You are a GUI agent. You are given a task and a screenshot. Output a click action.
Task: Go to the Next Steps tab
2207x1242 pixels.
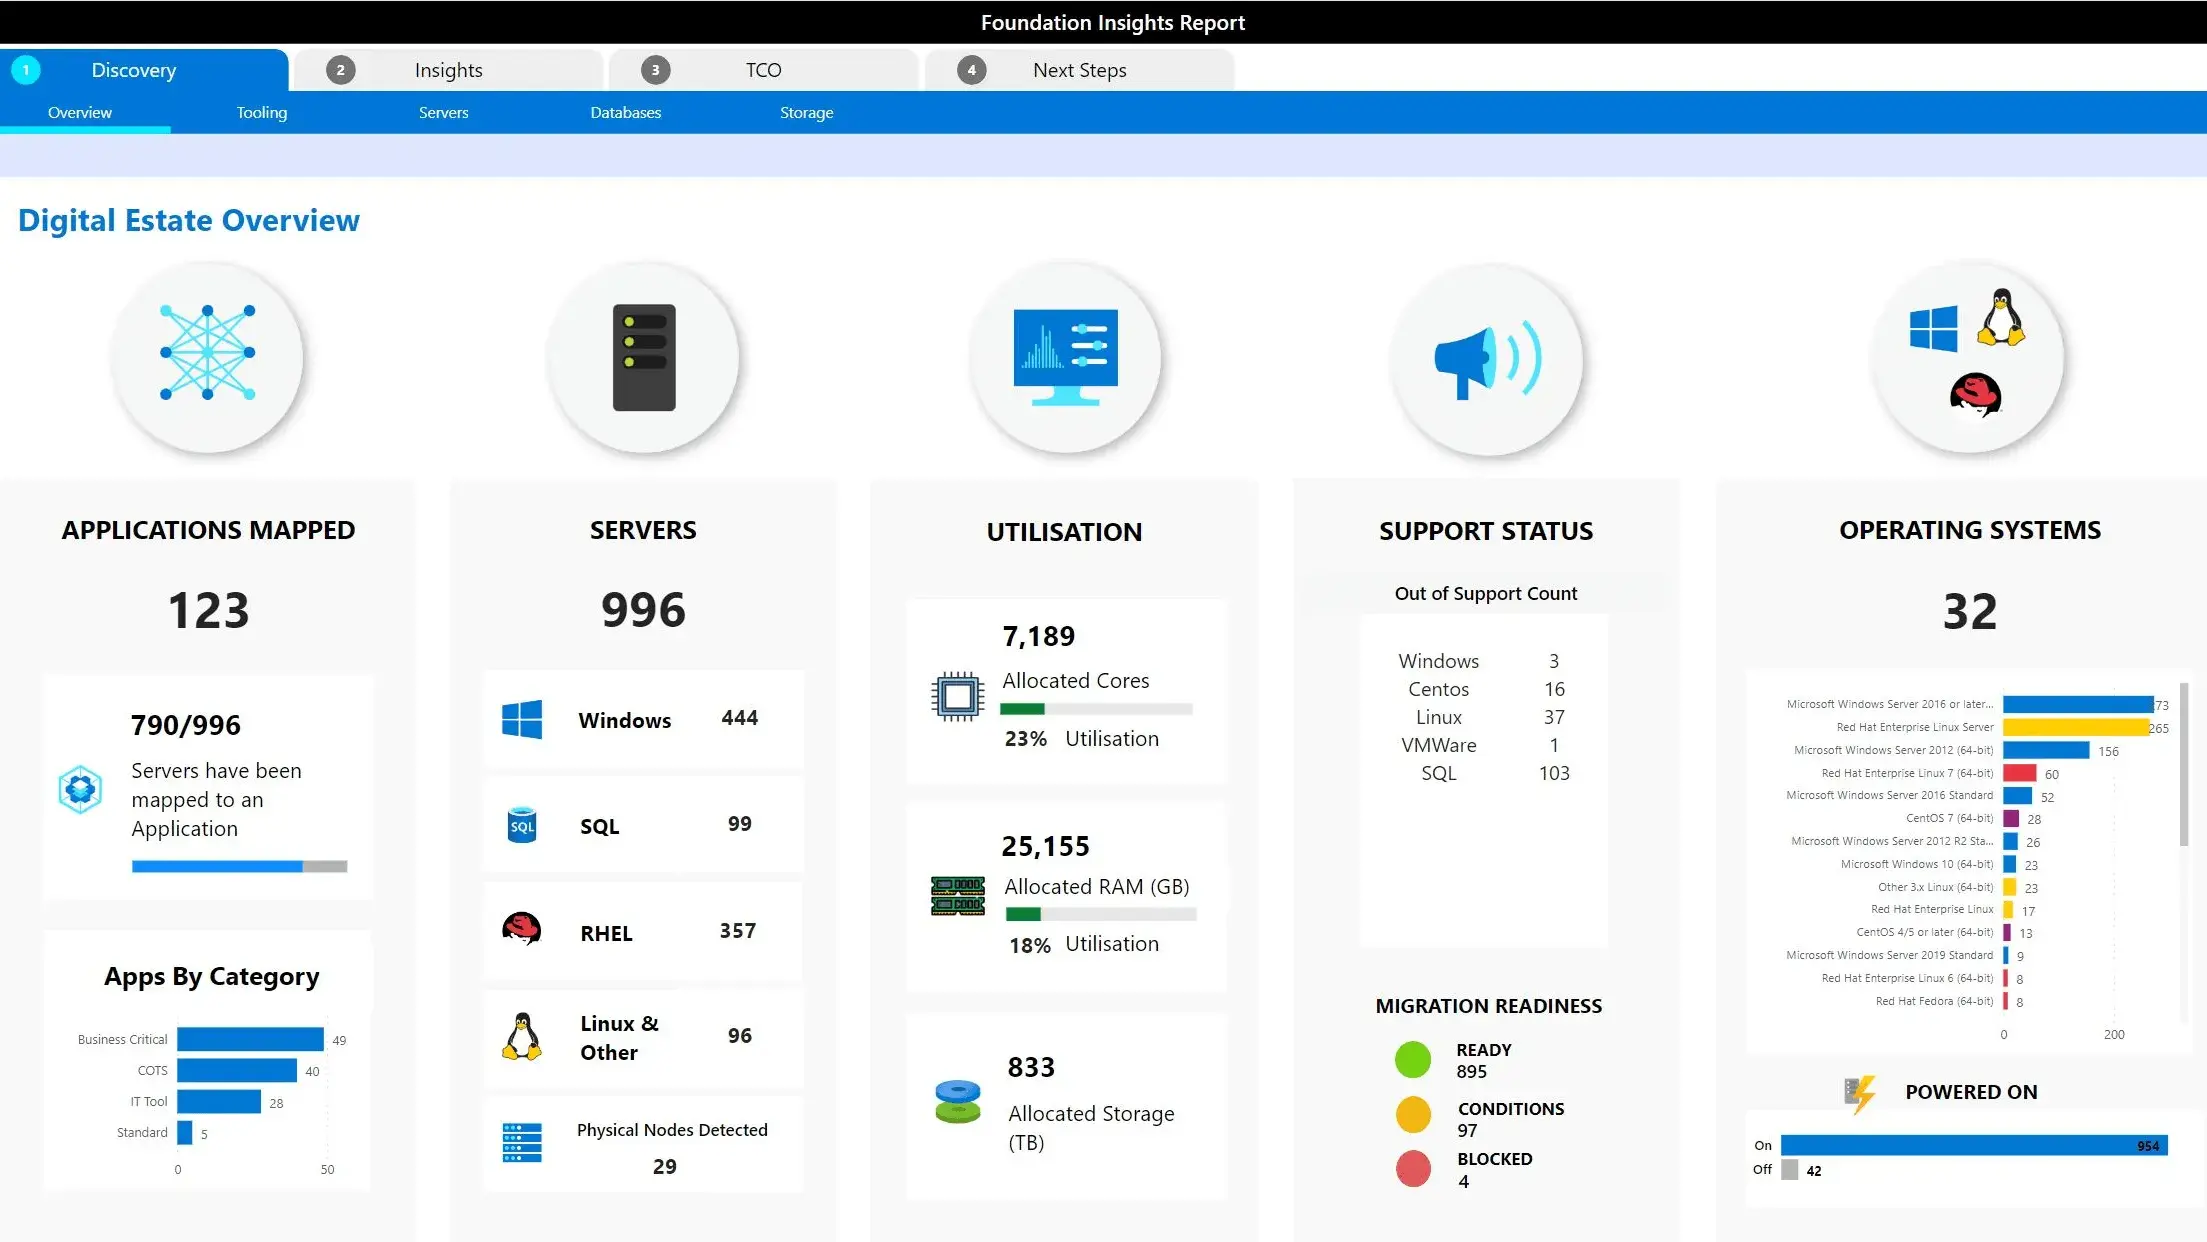(x=1080, y=70)
